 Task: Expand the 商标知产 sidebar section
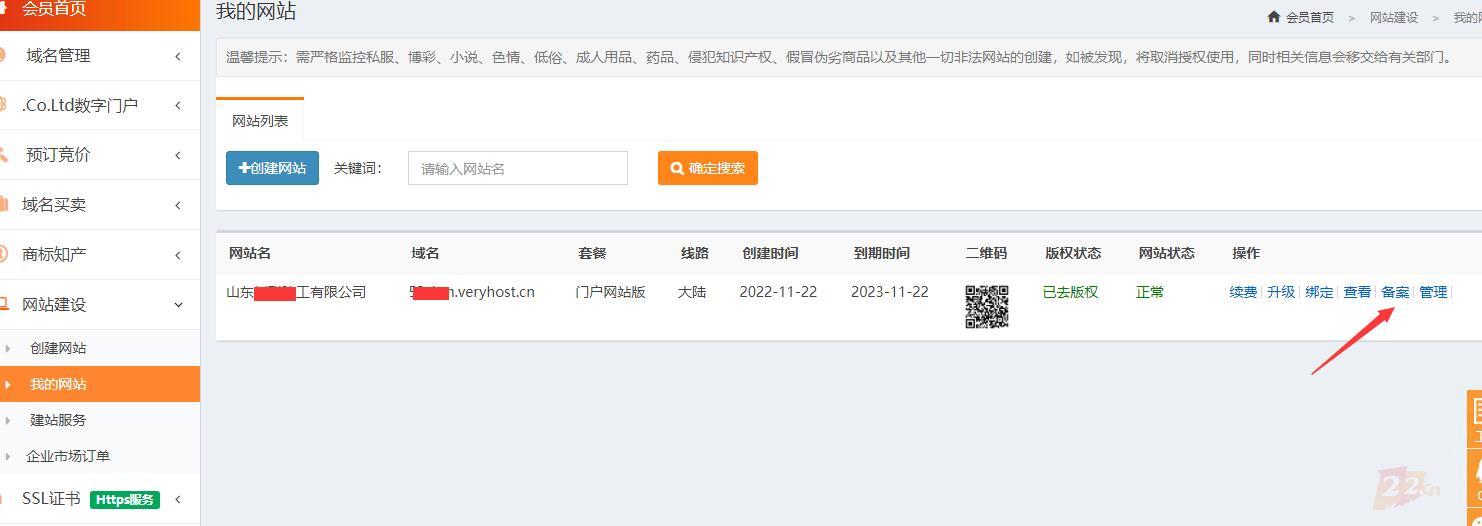99,255
